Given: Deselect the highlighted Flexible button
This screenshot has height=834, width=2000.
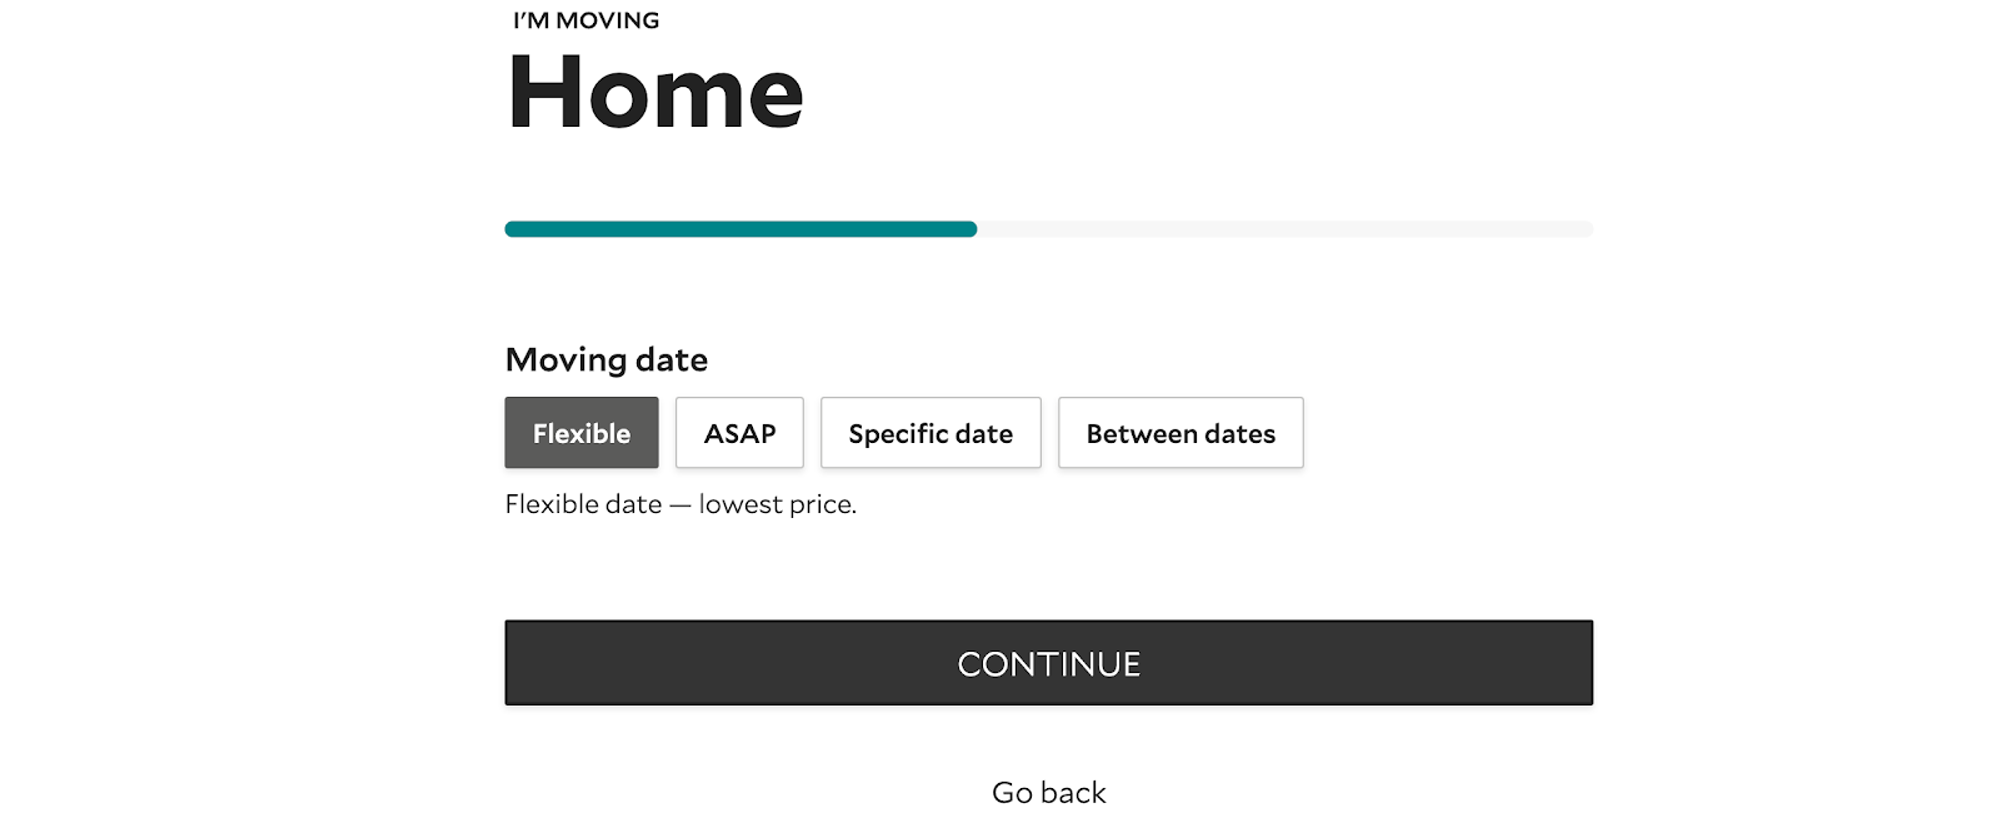Looking at the screenshot, I should [x=581, y=433].
